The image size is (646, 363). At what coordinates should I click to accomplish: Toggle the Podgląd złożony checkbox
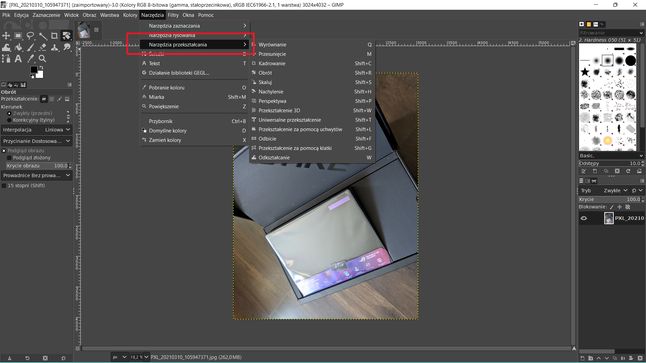pos(9,158)
